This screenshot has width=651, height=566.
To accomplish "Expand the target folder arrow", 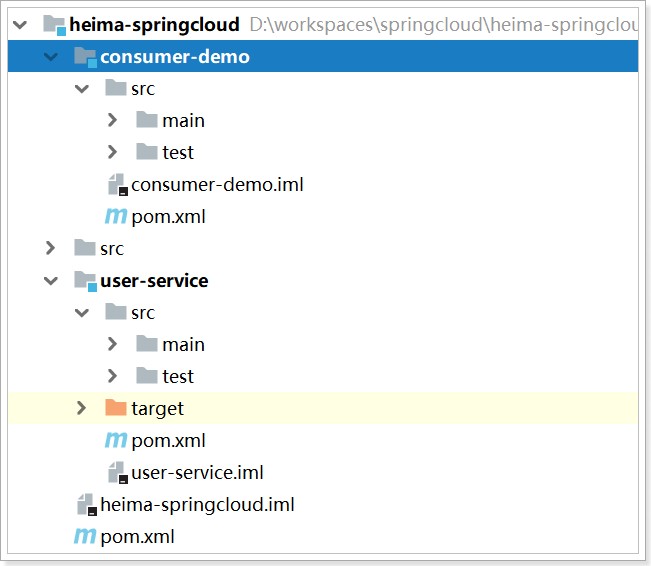I will click(x=82, y=408).
